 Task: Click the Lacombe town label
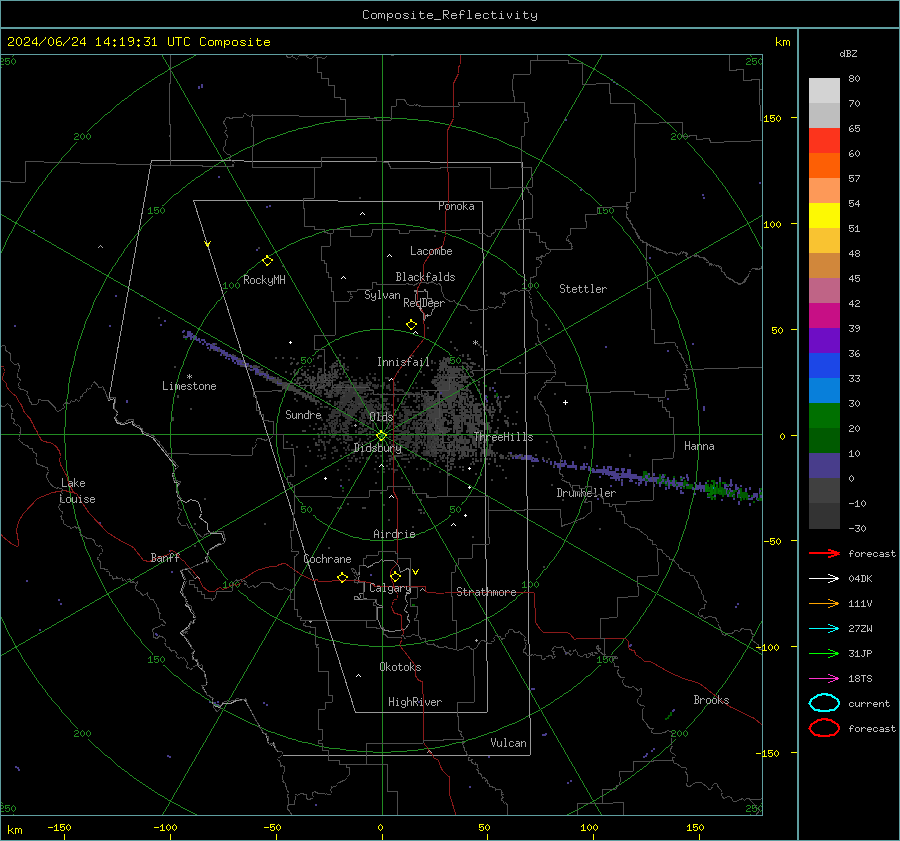pos(431,251)
